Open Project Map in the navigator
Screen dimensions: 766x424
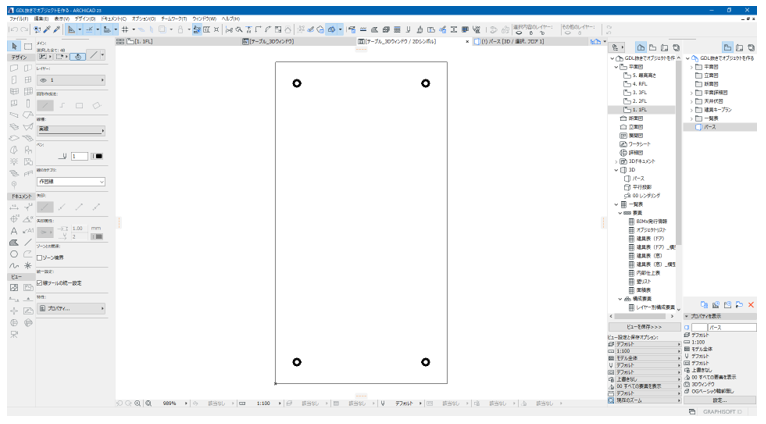point(640,47)
